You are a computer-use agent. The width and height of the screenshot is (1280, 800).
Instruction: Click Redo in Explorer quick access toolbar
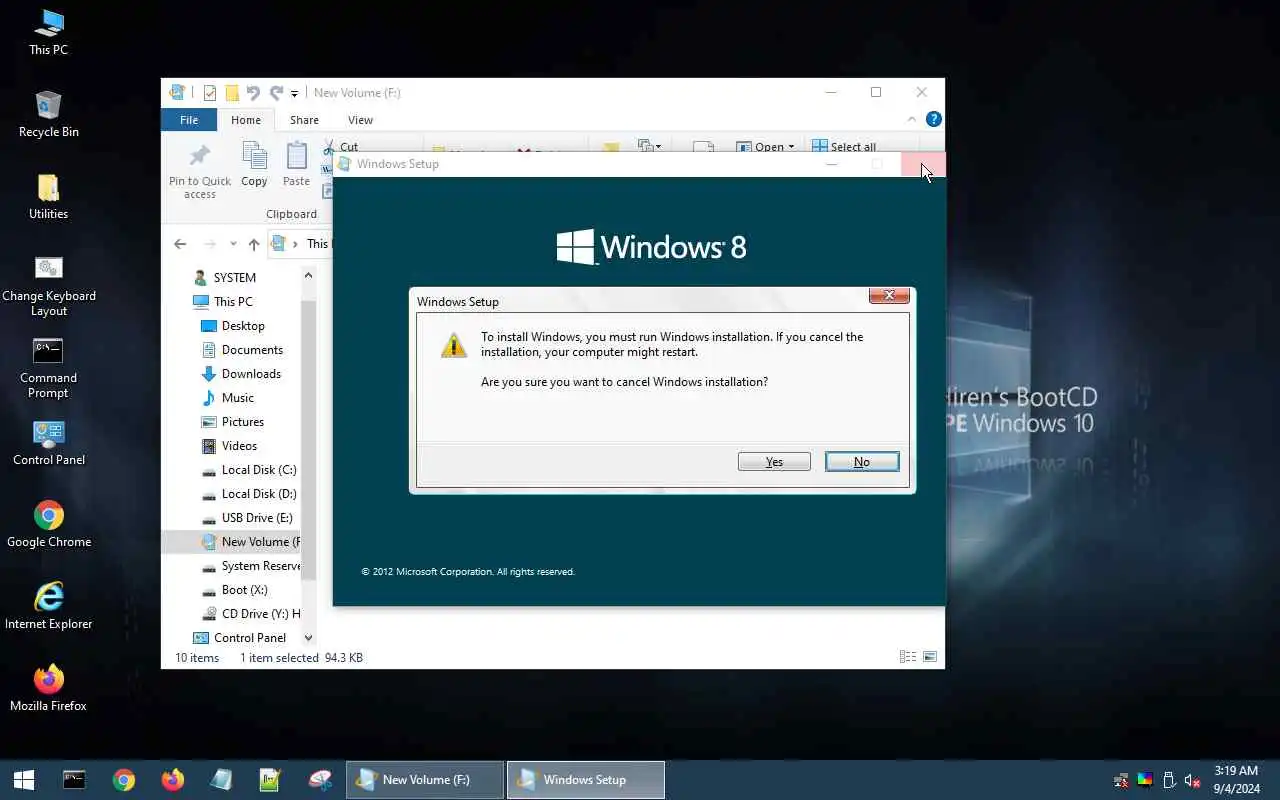(275, 93)
